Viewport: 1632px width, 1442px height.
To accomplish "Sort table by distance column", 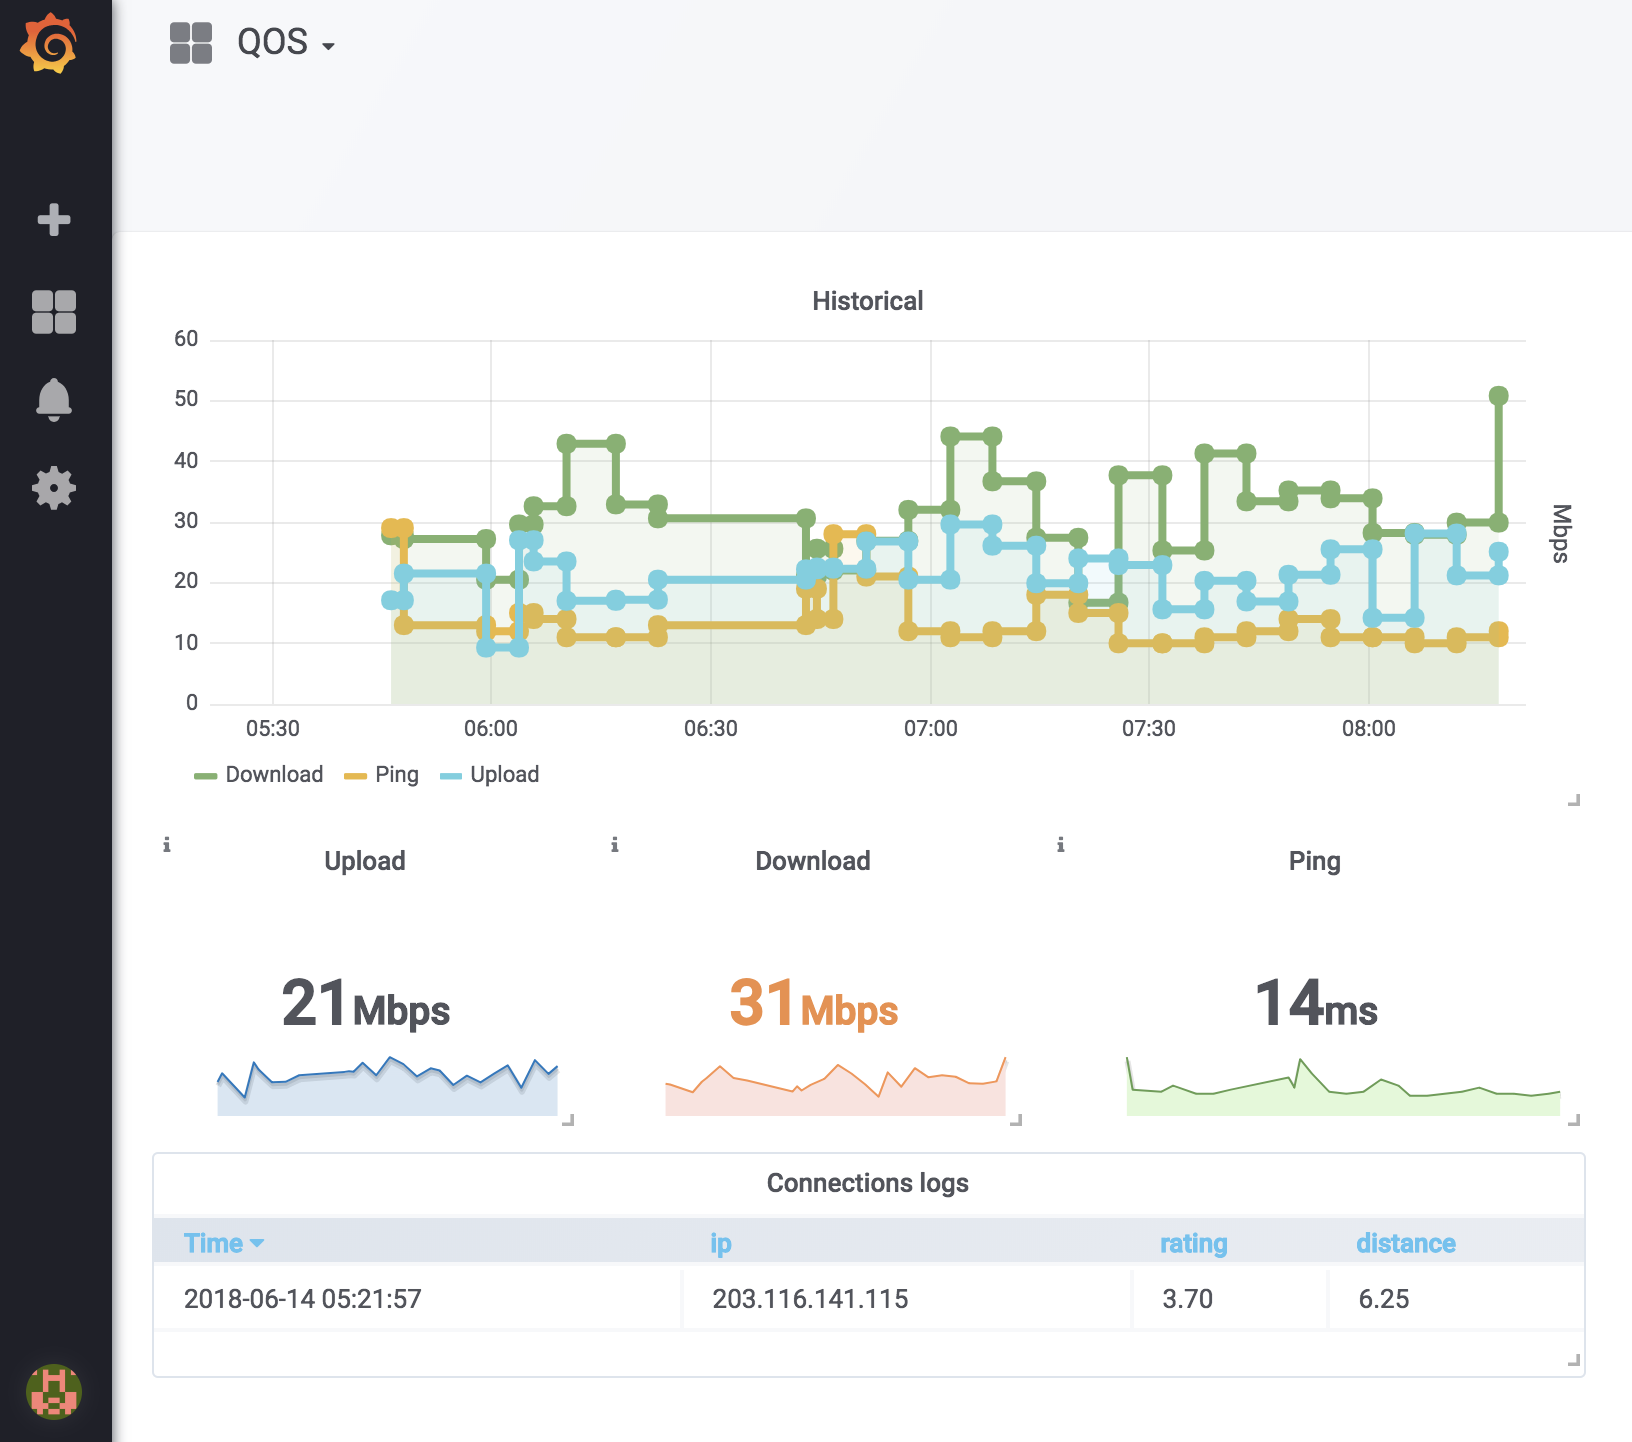I will (x=1405, y=1243).
